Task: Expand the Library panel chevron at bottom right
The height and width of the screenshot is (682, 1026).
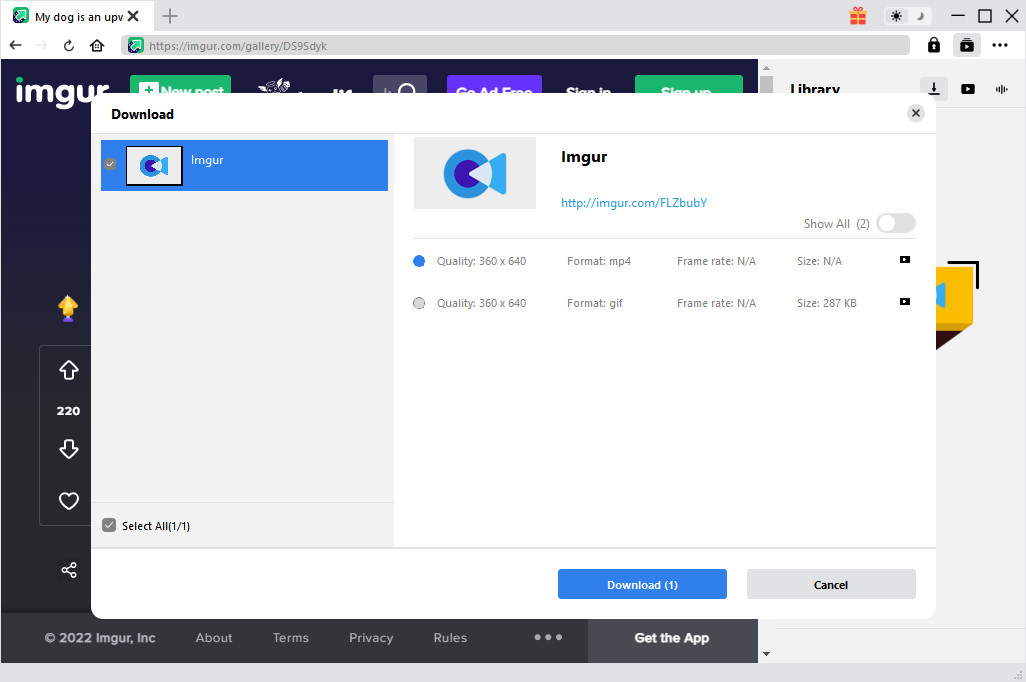Action: [766, 652]
